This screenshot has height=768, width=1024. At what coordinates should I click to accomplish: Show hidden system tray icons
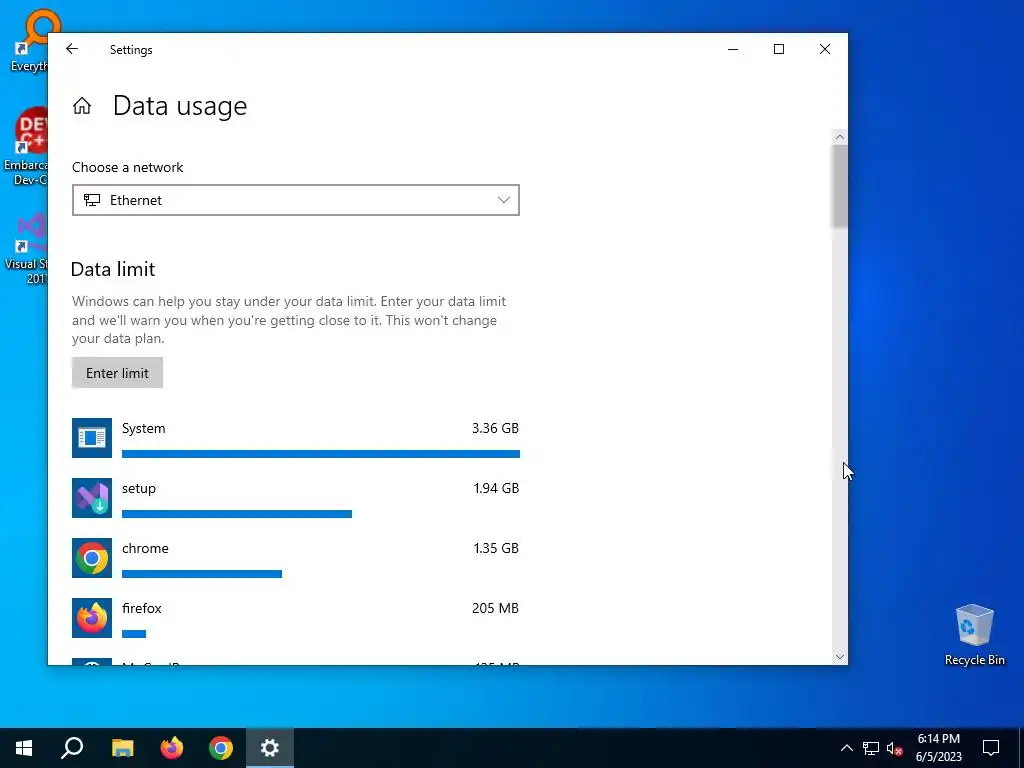[846, 748]
